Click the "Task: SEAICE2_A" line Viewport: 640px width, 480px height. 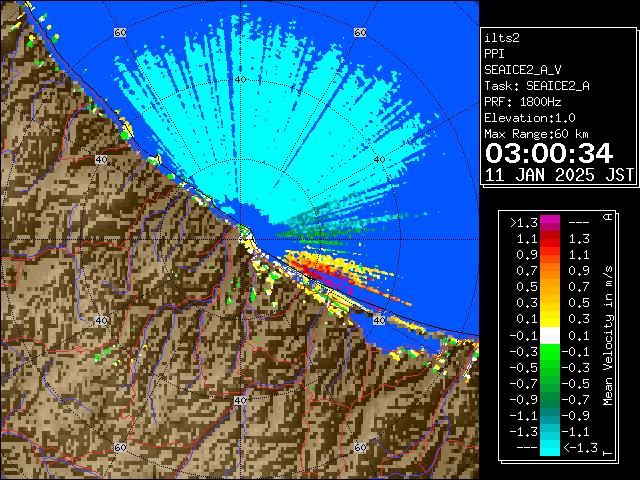click(x=537, y=86)
